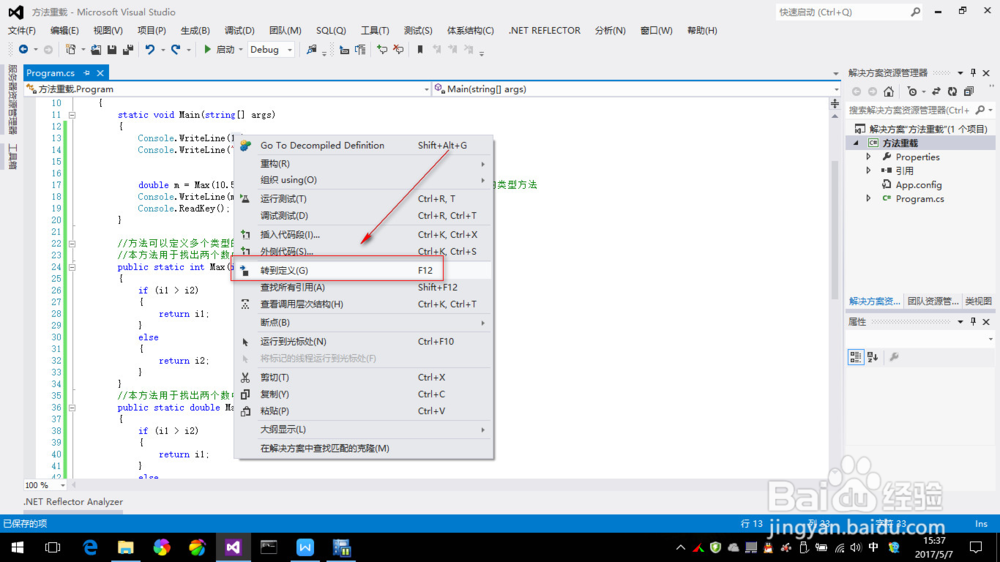Click the Comment Selection toolbar icon

pos(382,50)
